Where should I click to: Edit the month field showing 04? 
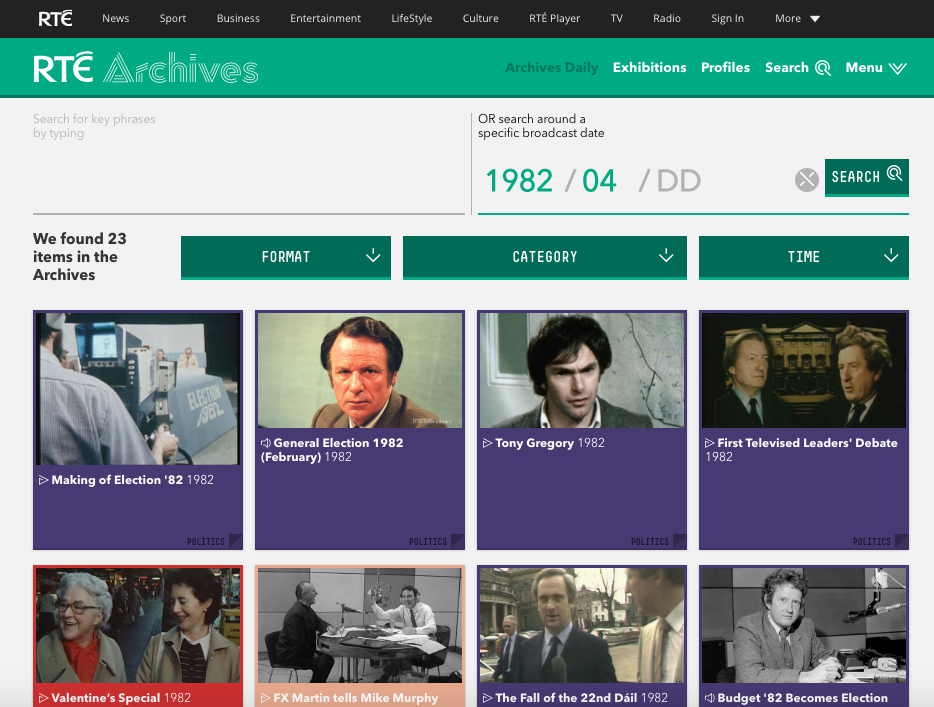tap(599, 180)
